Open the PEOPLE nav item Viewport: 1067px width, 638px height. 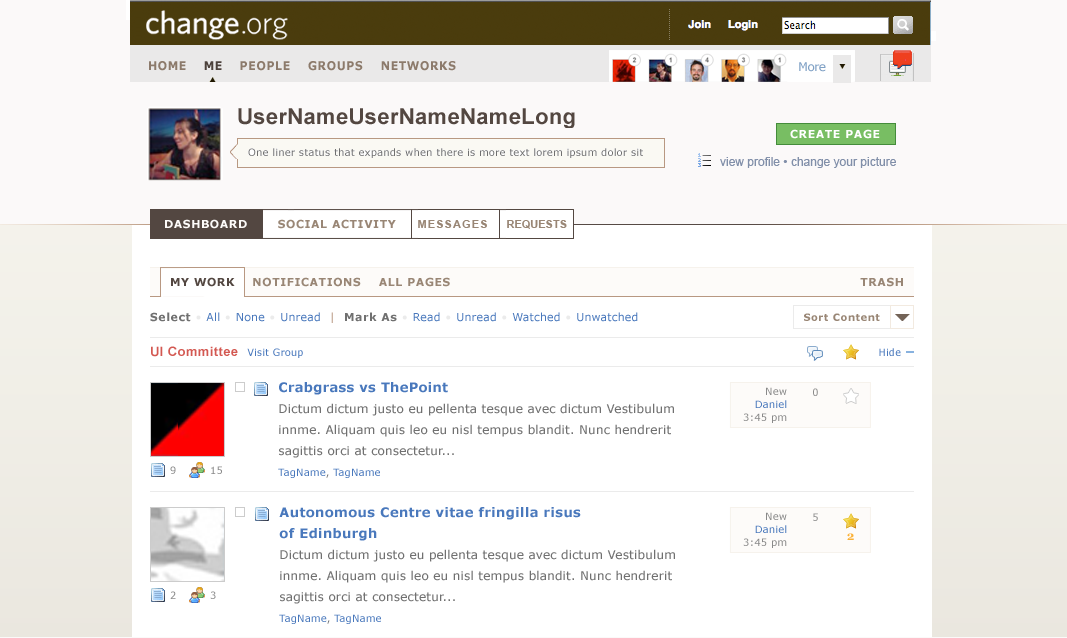point(265,66)
